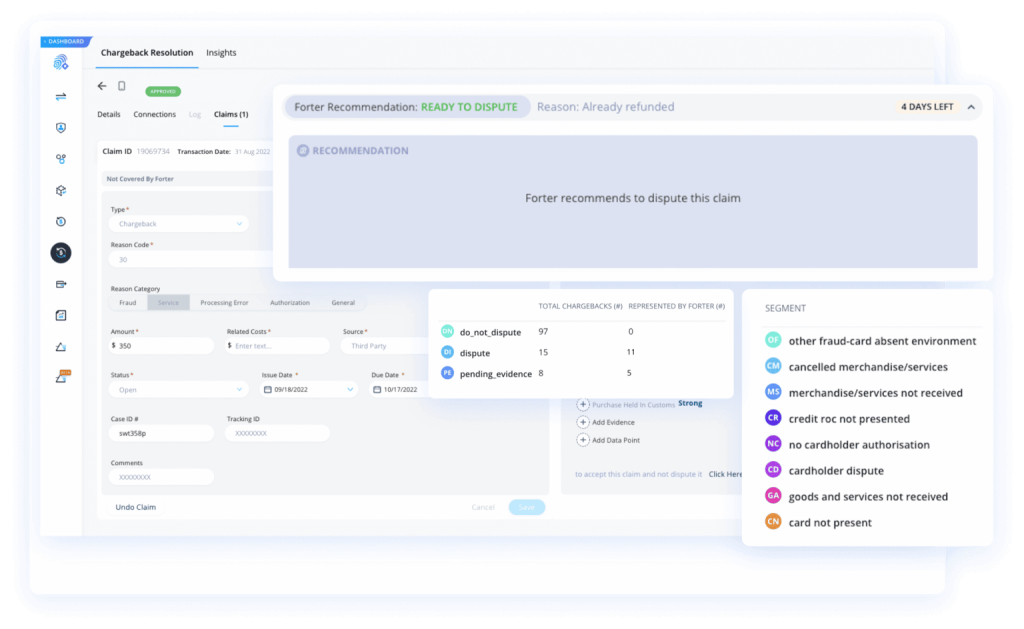1024x629 pixels.
Task: Click the plus icon next to Add Evidence
Action: (x=582, y=422)
